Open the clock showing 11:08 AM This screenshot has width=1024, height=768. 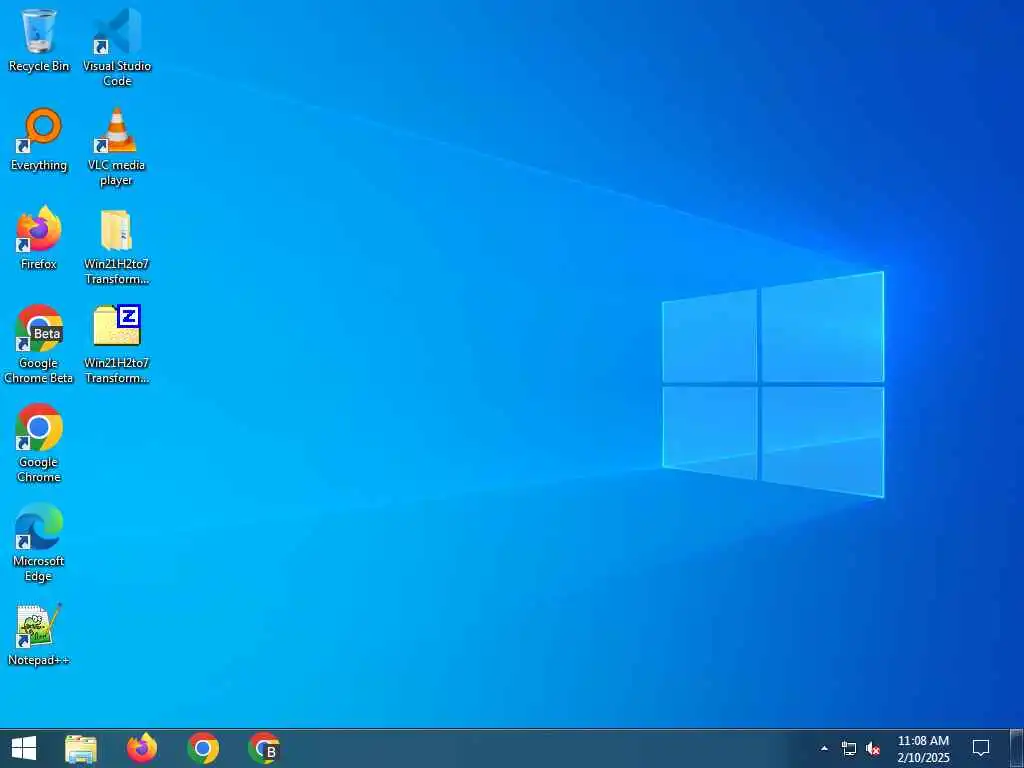tap(923, 748)
